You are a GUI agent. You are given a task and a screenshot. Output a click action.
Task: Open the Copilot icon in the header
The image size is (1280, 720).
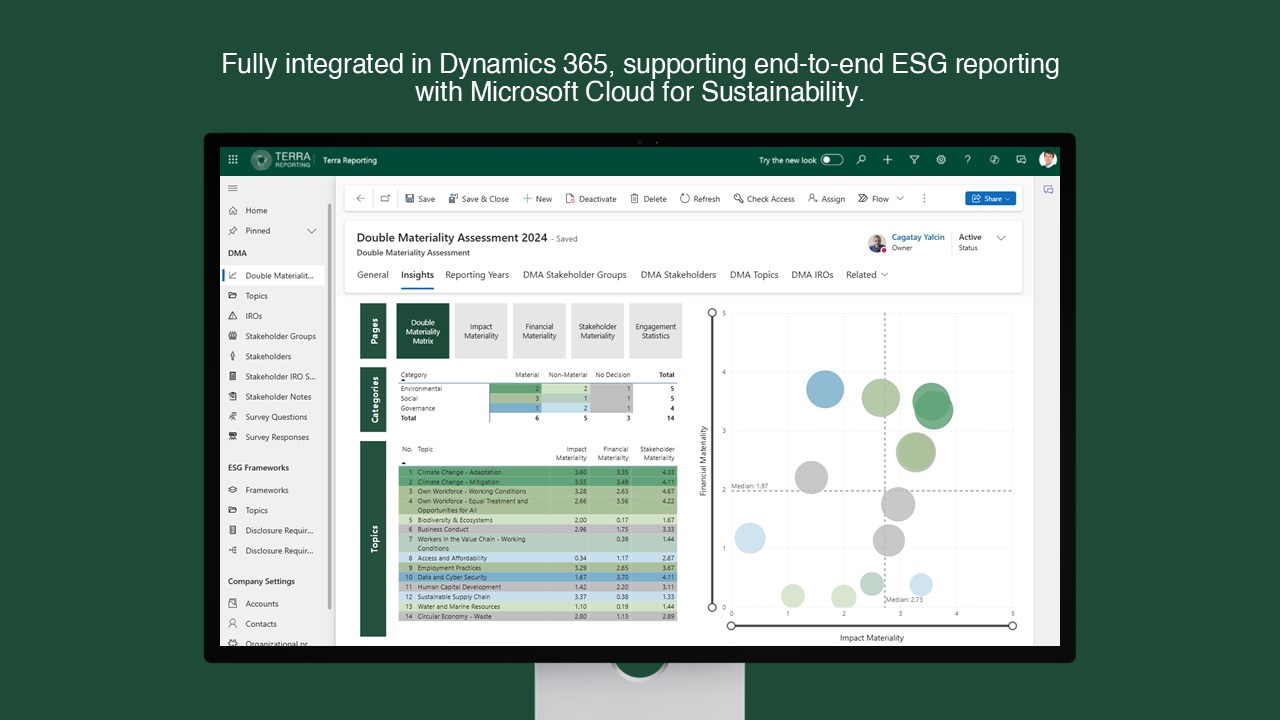pyautogui.click(x=994, y=160)
